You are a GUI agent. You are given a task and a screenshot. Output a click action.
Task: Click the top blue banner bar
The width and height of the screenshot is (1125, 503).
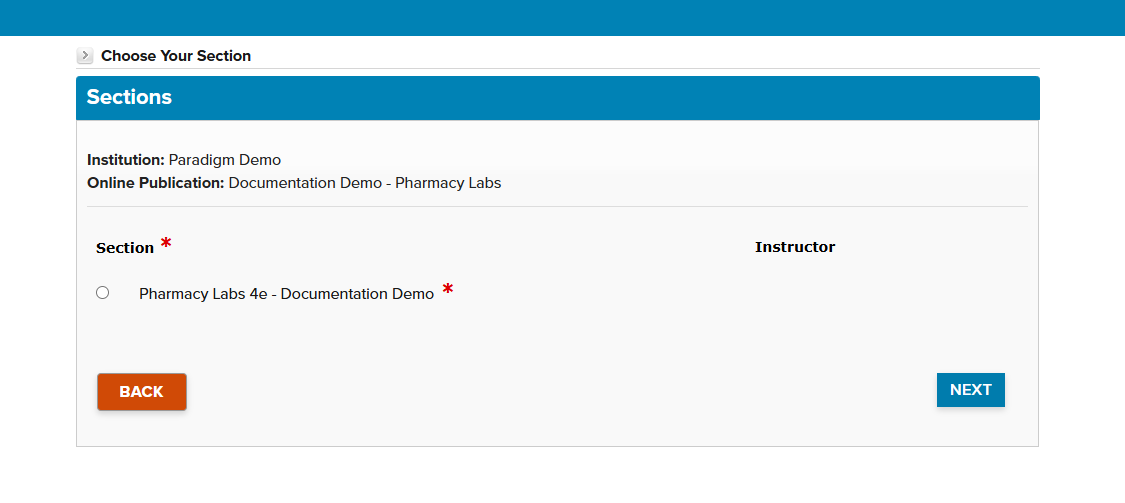click(562, 17)
